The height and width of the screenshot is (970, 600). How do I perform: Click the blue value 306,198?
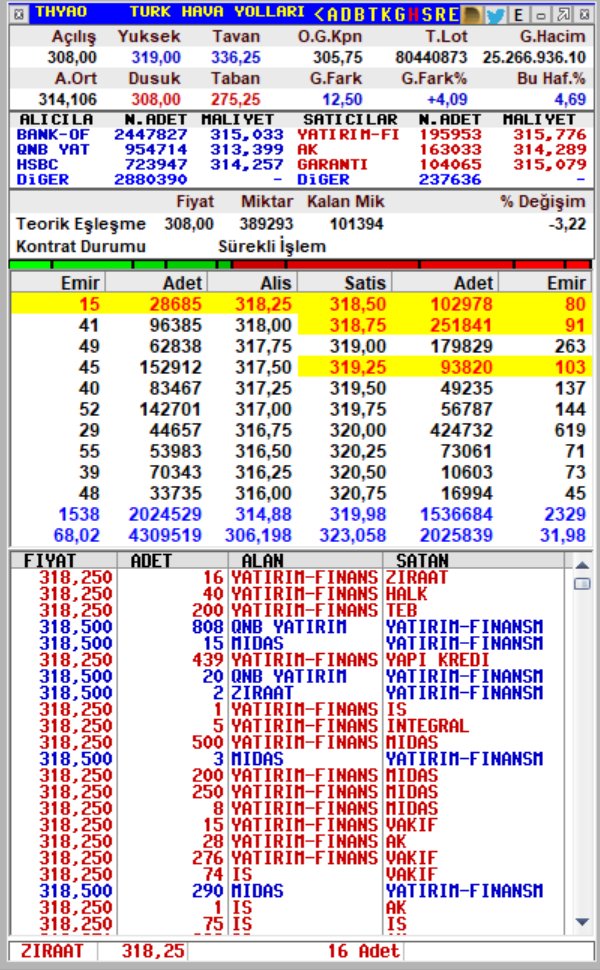point(258,535)
